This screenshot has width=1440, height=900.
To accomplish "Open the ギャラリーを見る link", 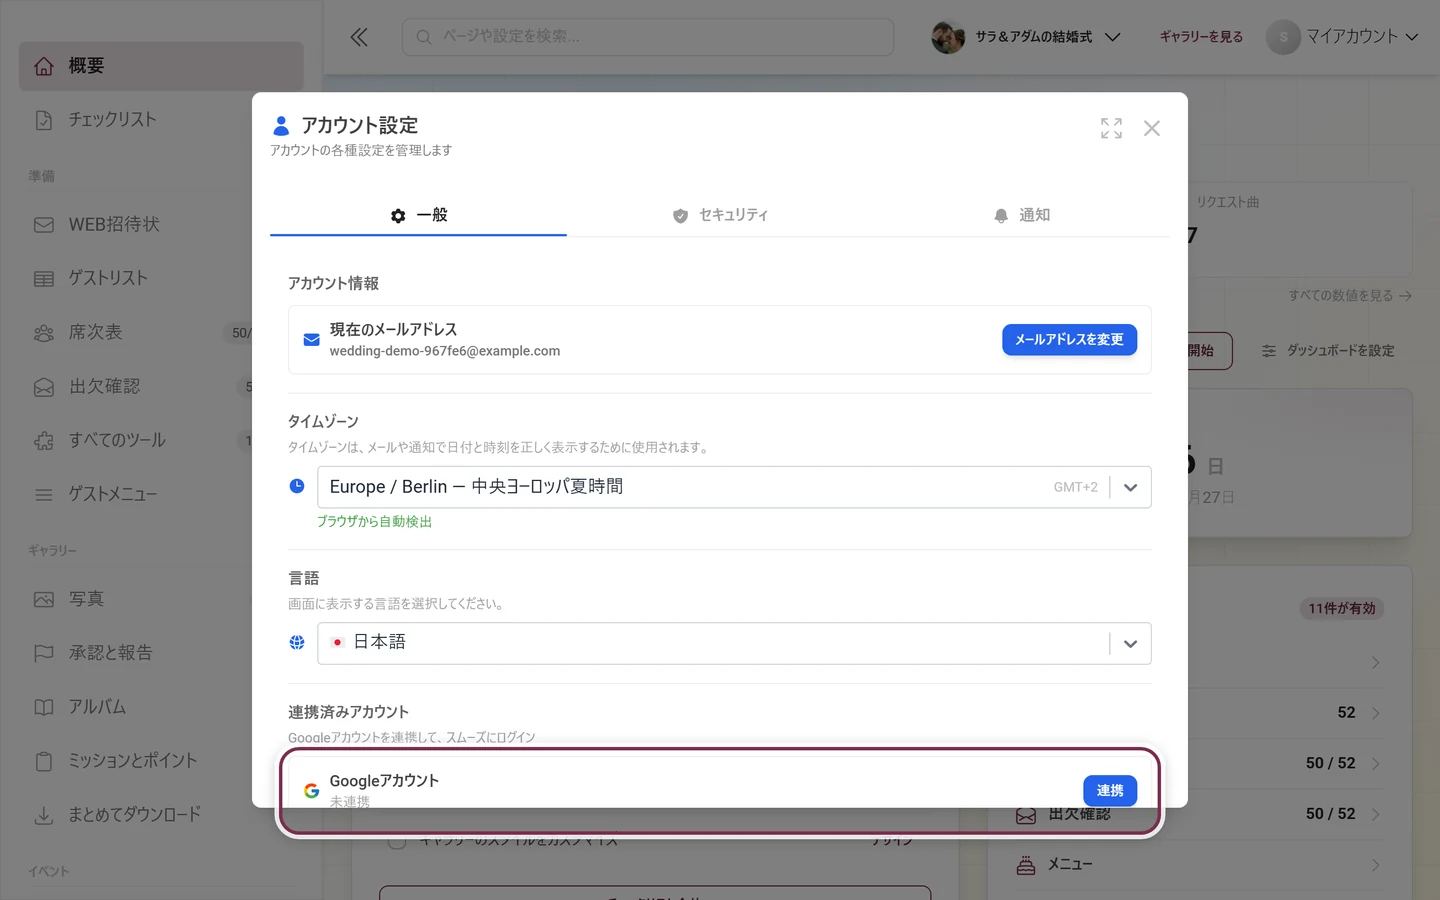I will point(1201,37).
